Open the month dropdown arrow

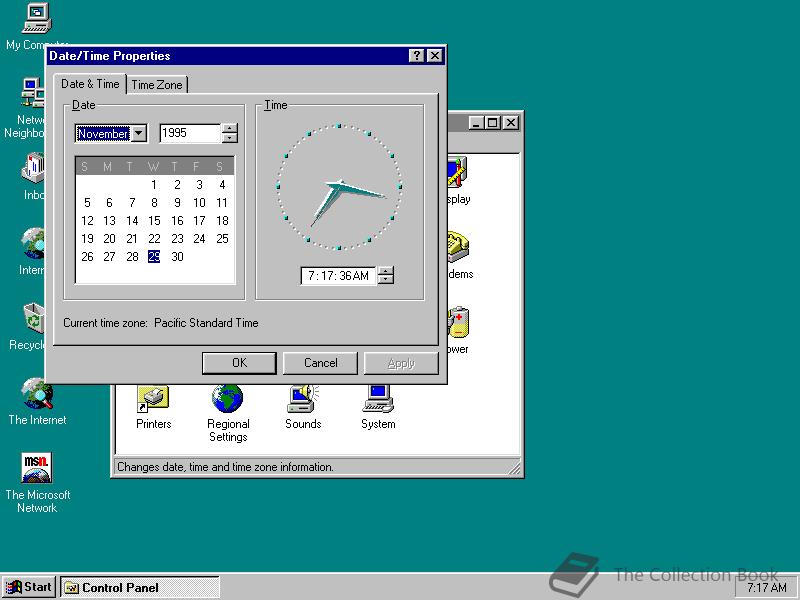click(139, 134)
